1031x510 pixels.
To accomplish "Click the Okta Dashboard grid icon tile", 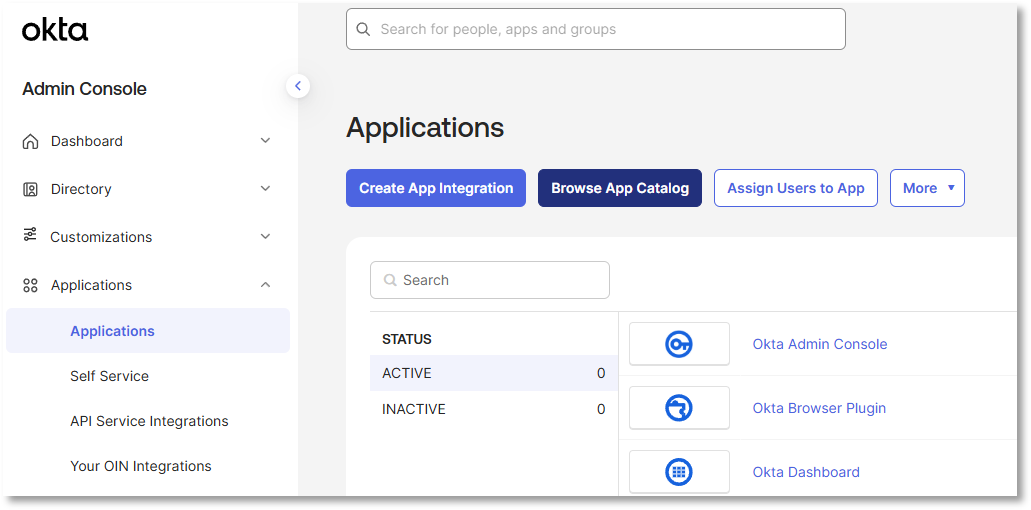I will click(x=679, y=472).
